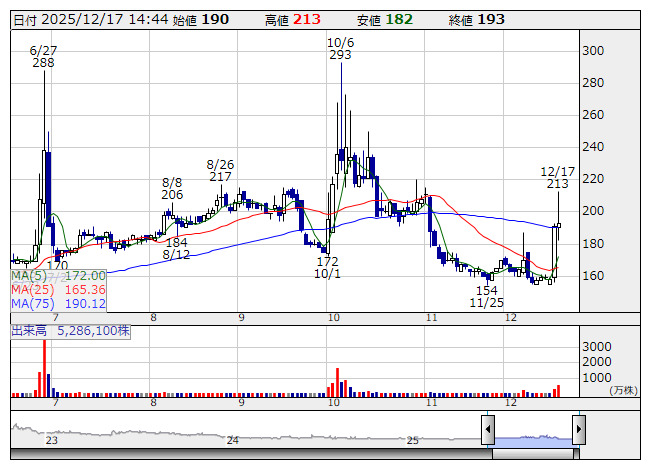This screenshot has width=653, height=470.
Task: Select year 23 in the overview timeline
Action: [x=51, y=440]
